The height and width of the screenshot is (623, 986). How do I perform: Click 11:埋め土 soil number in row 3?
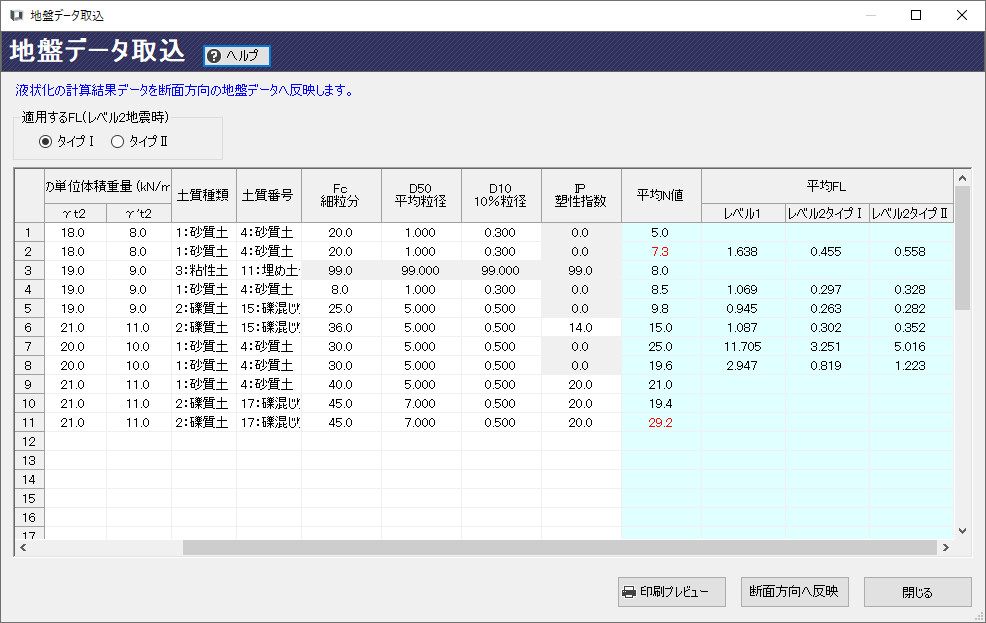coord(269,271)
